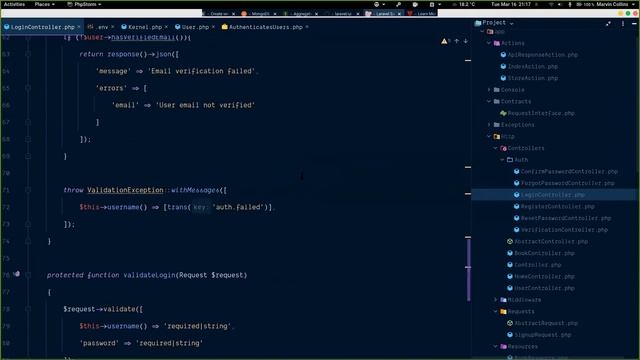The image size is (640, 360).
Task: Close the User.php tab
Action: pyautogui.click(x=213, y=27)
